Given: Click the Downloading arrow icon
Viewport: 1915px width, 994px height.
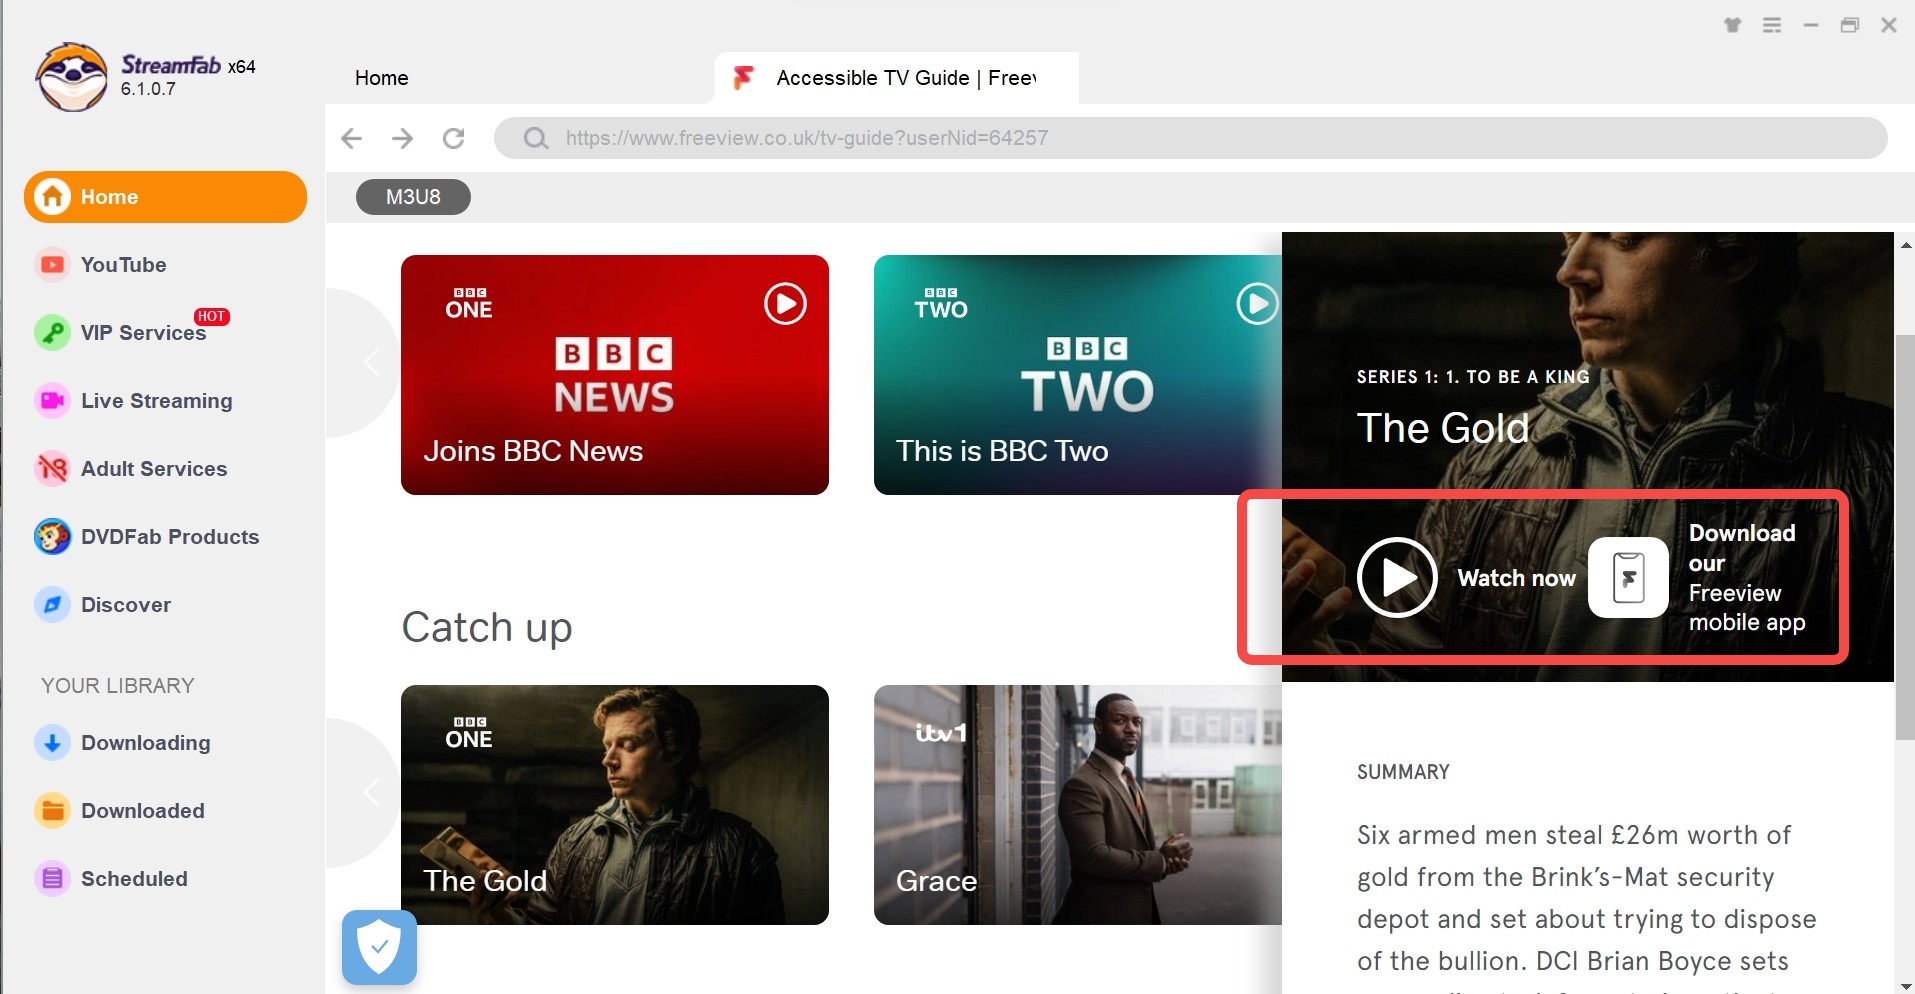Looking at the screenshot, I should point(52,743).
